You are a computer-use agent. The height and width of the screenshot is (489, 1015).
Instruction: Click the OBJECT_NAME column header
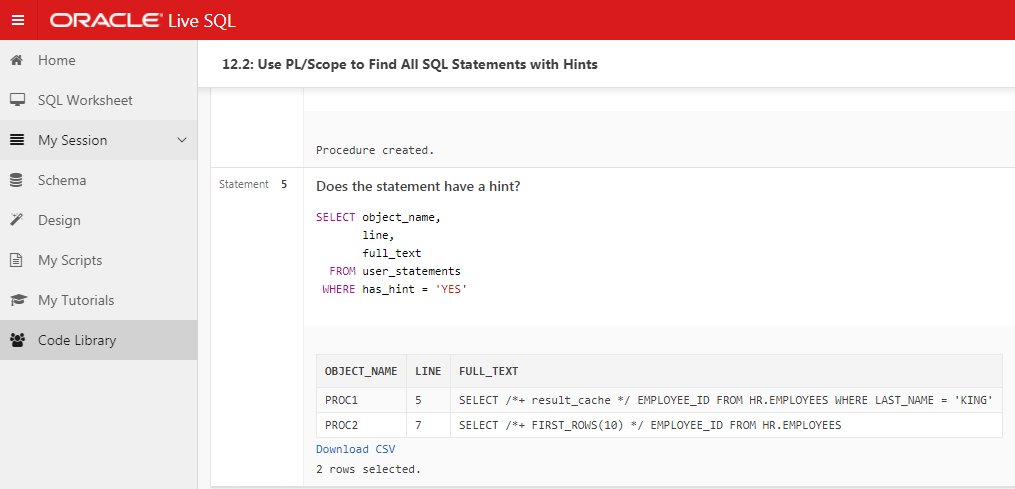click(361, 371)
